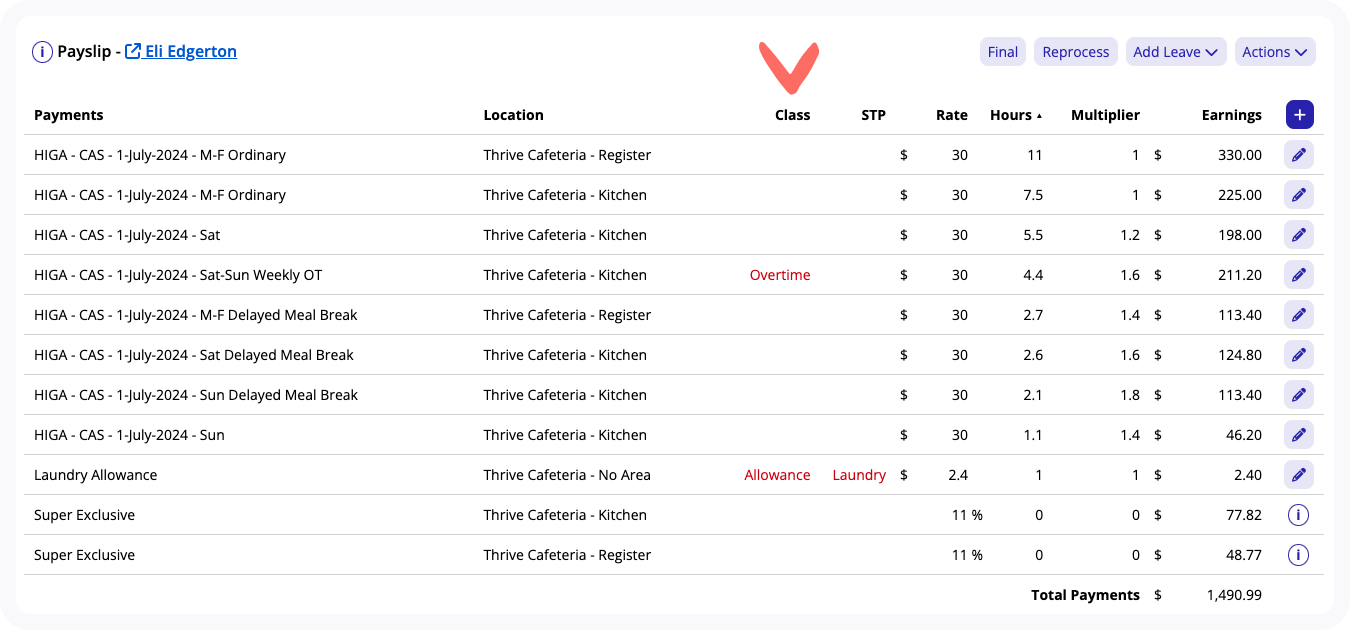Edit the Sat-Sun Weekly OT payment row
1350x630 pixels.
tap(1298, 275)
